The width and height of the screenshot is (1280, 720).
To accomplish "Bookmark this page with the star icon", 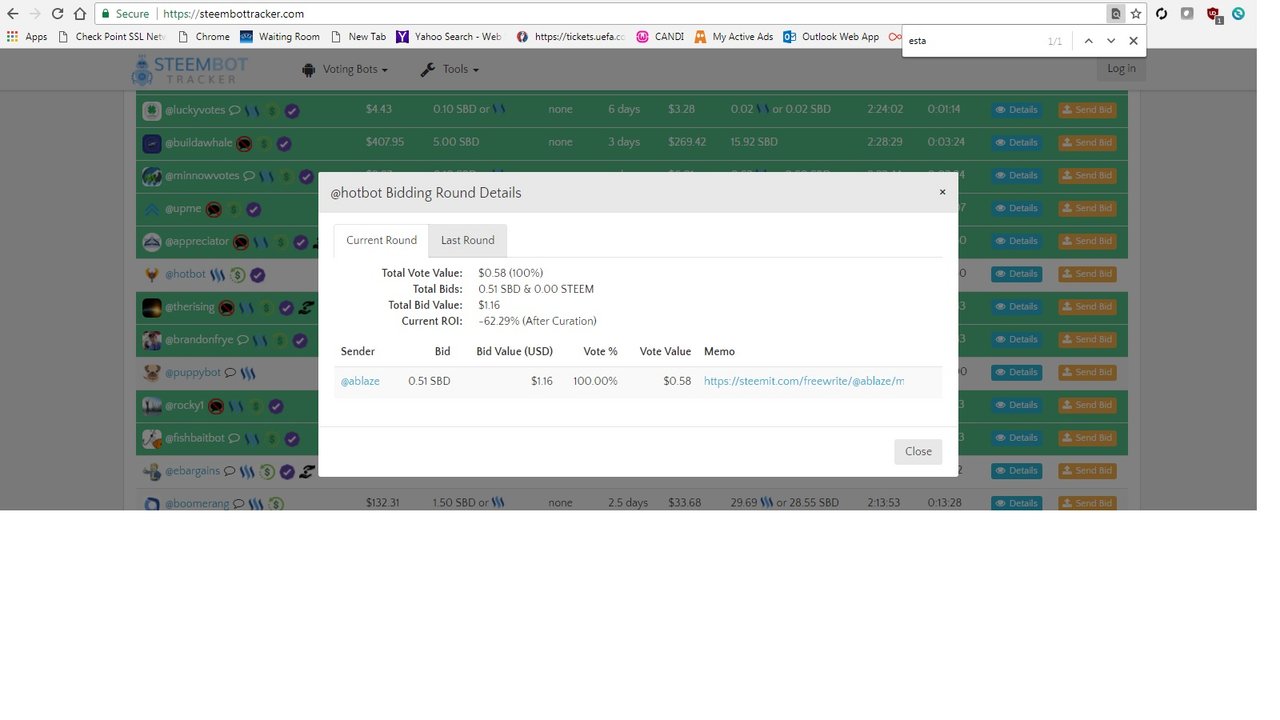I will pyautogui.click(x=1136, y=14).
